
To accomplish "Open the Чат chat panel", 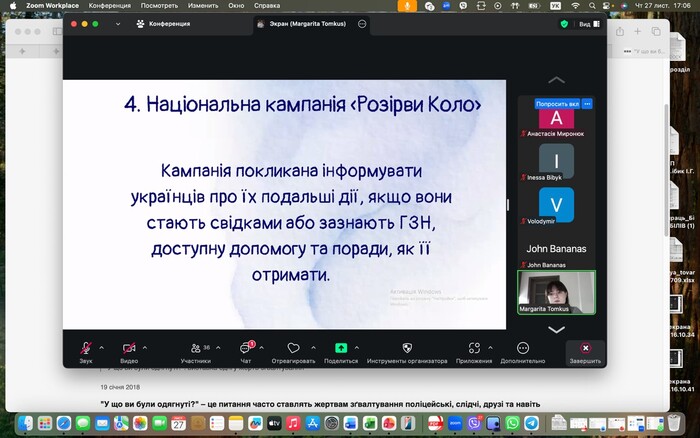I will pos(246,348).
